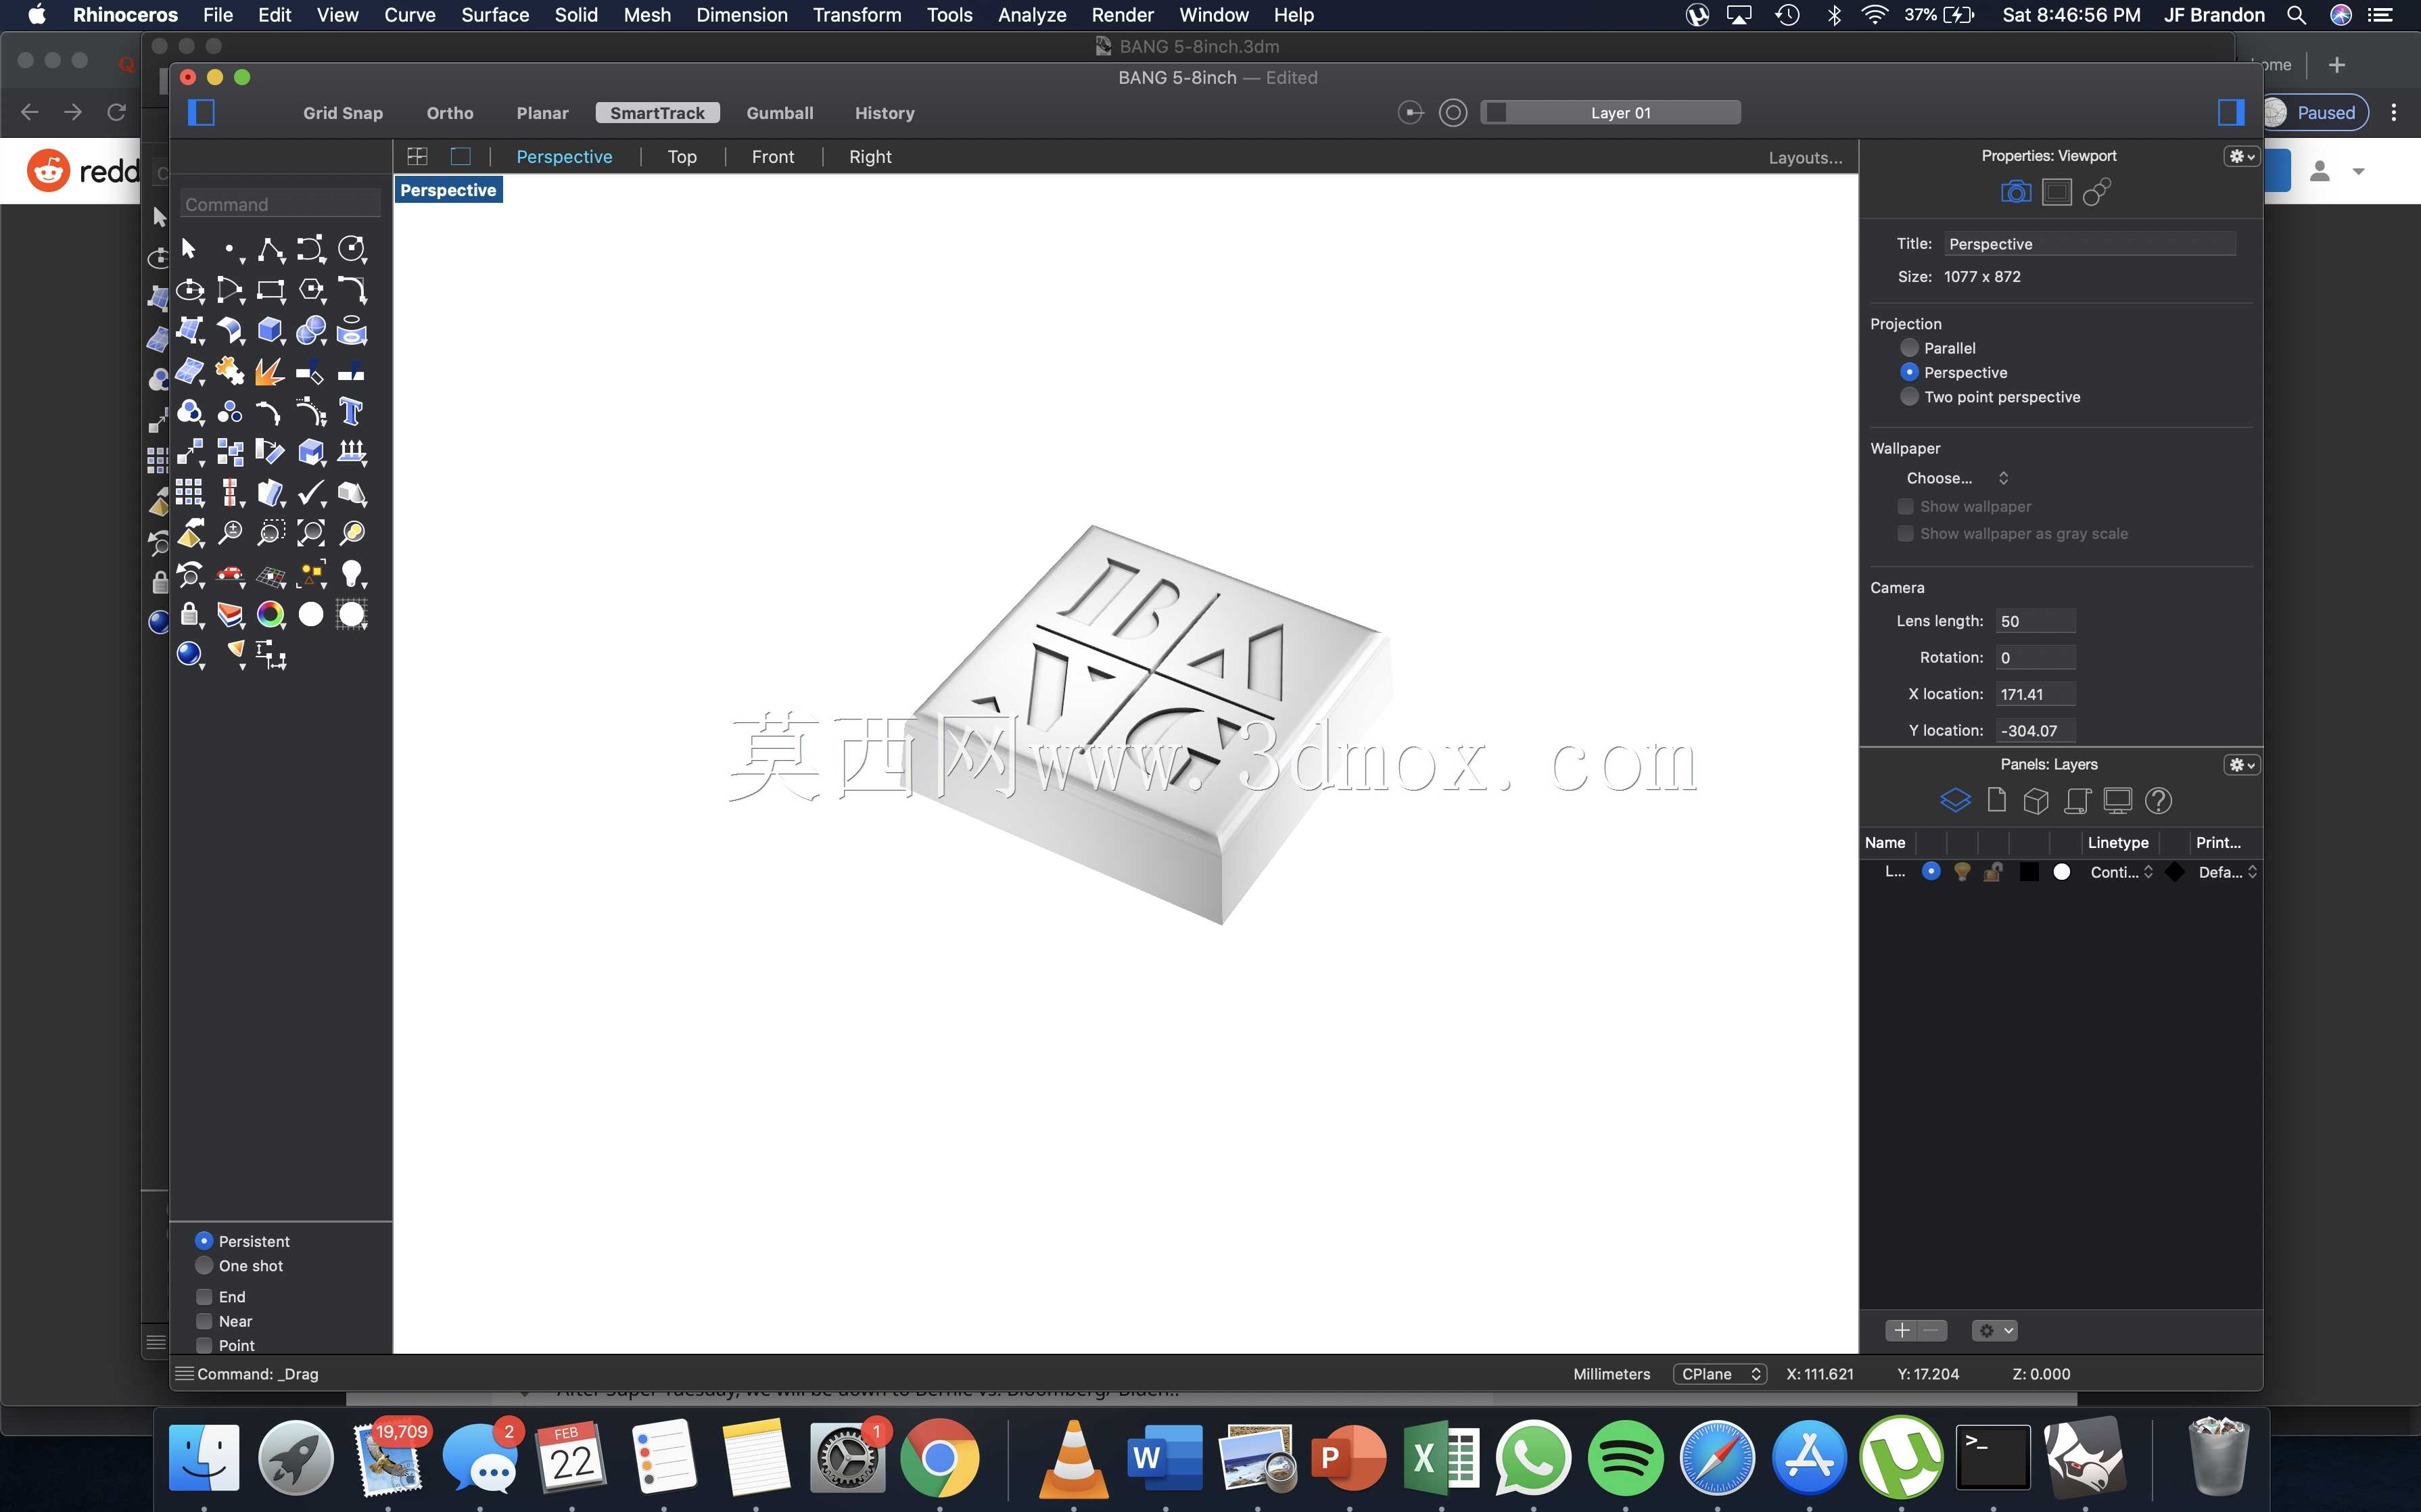
Task: Open the Print width Default dropdown
Action: coord(2228,872)
